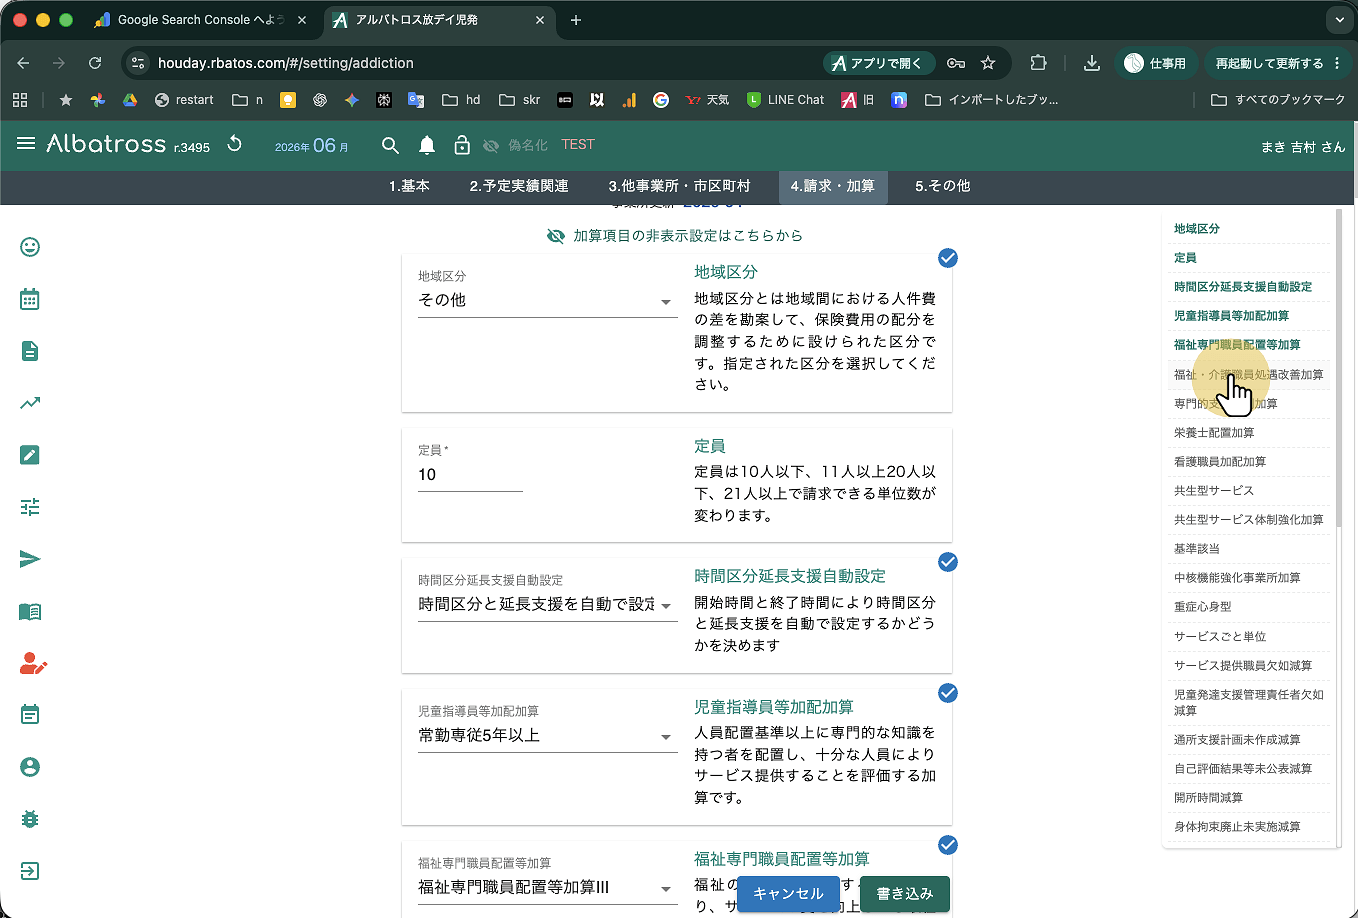Click the paper-plane send icon in sidebar
This screenshot has height=918, width=1358.
click(x=30, y=559)
